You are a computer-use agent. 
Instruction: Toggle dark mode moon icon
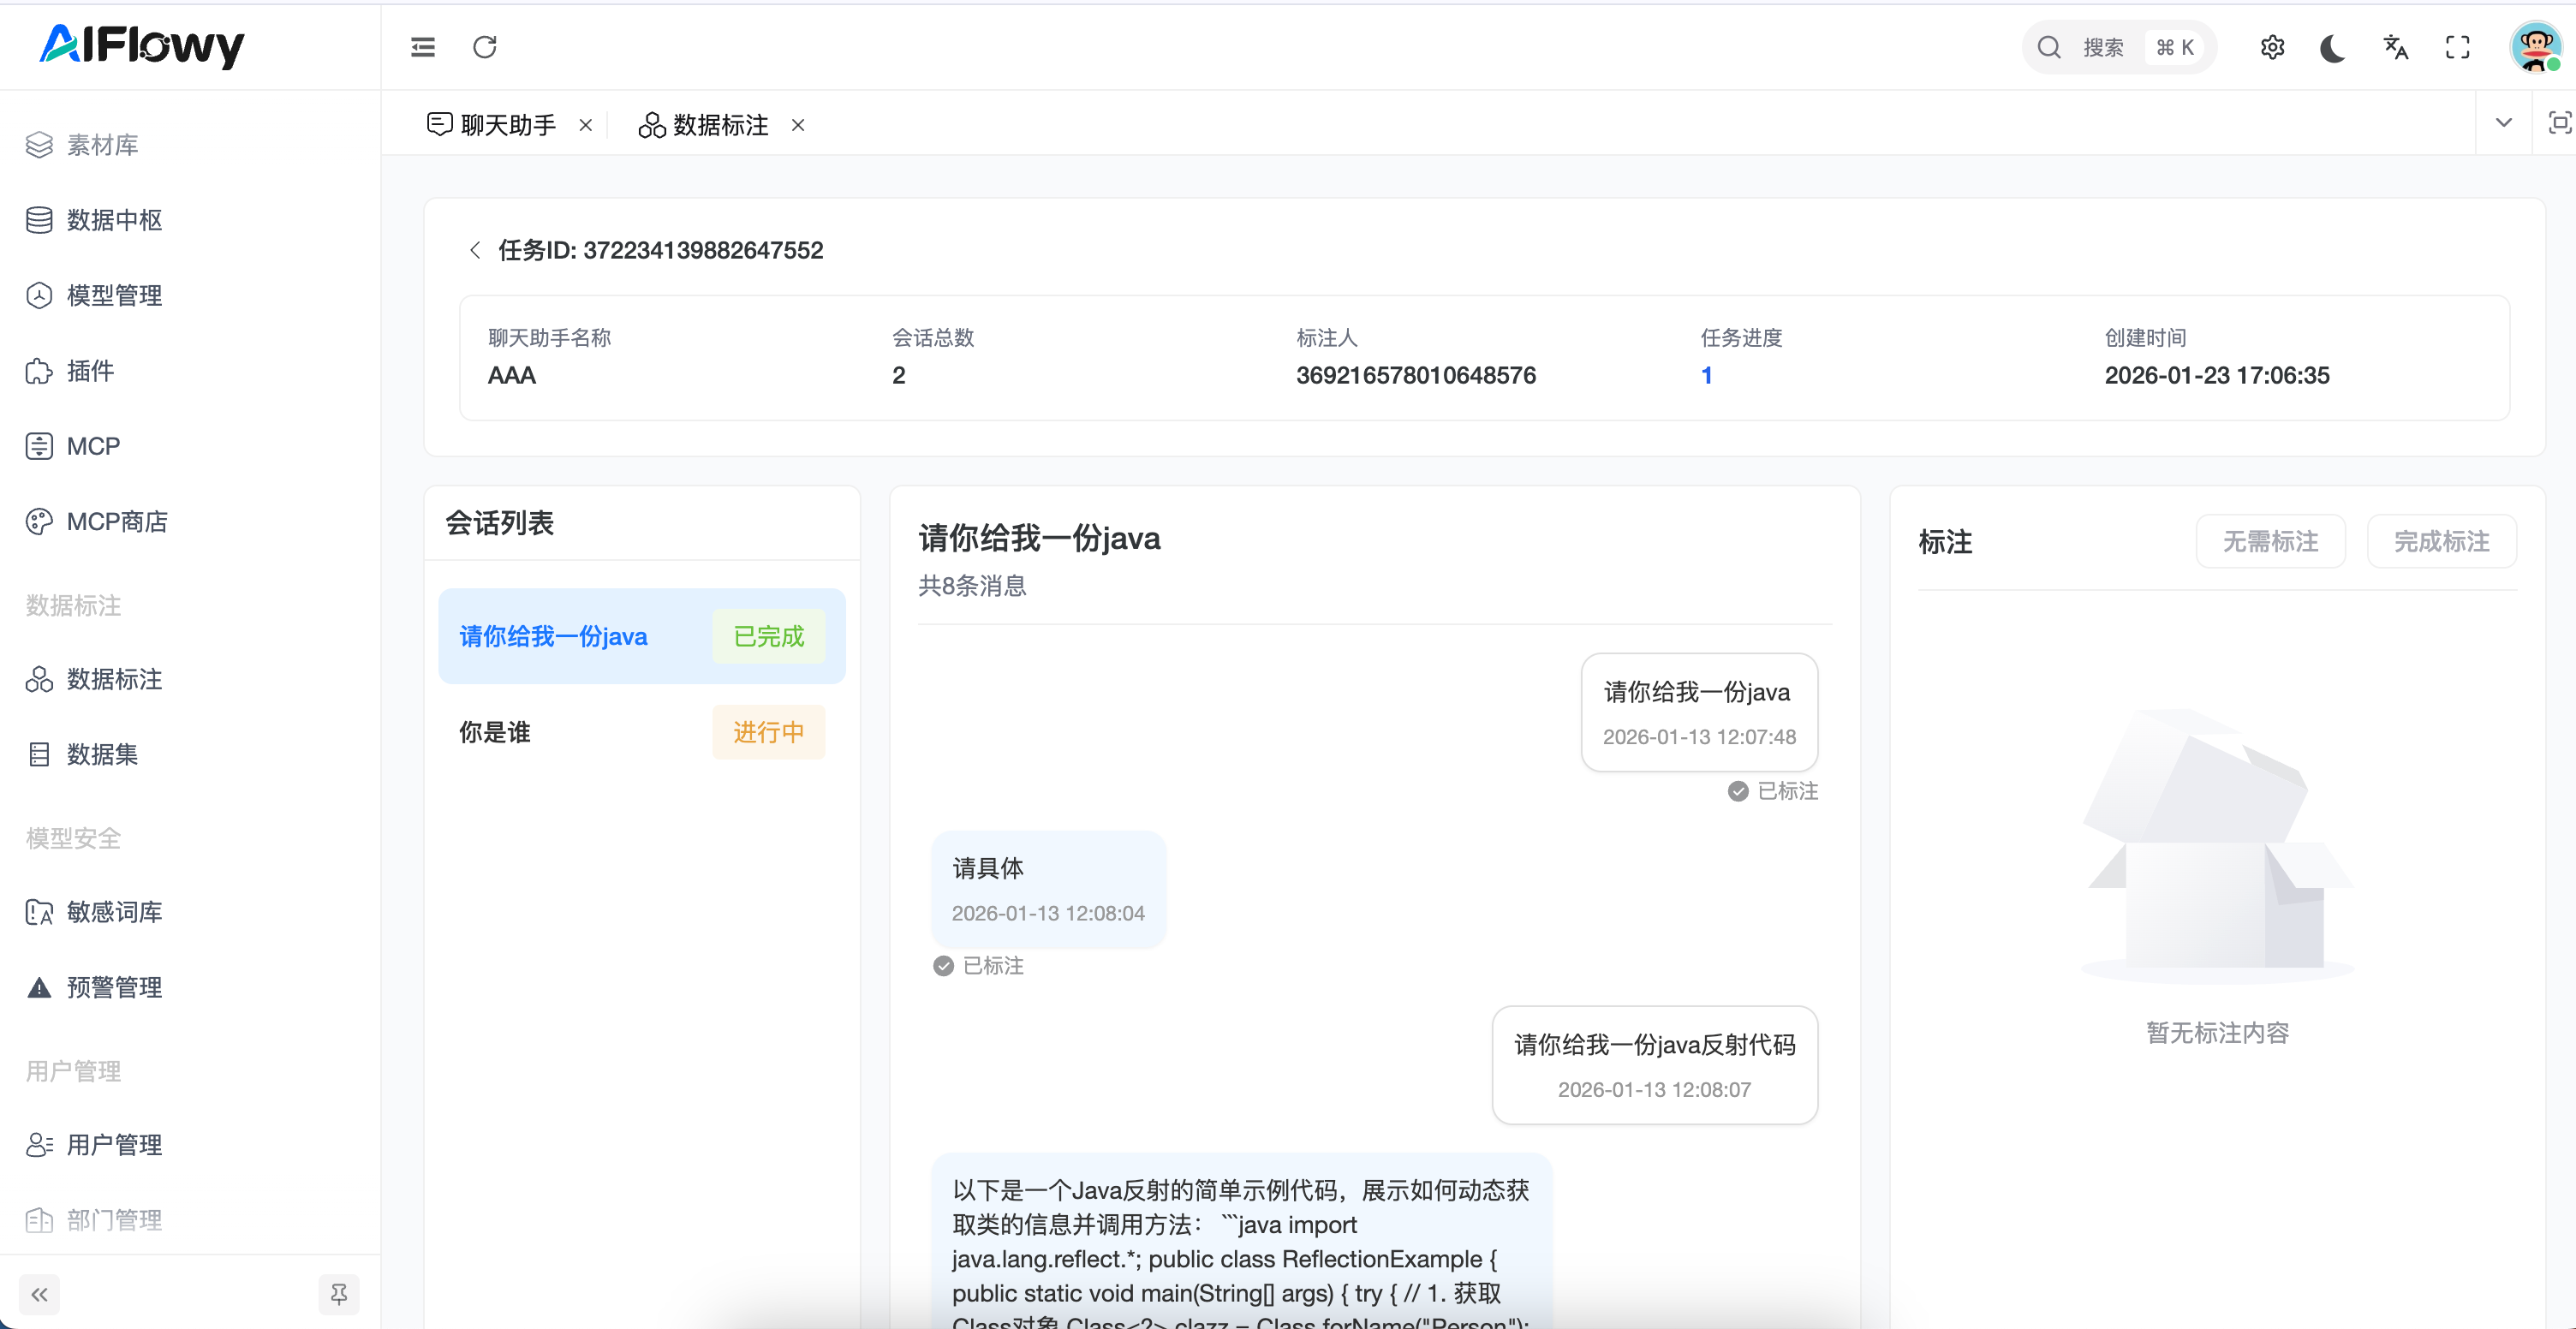point(2333,47)
